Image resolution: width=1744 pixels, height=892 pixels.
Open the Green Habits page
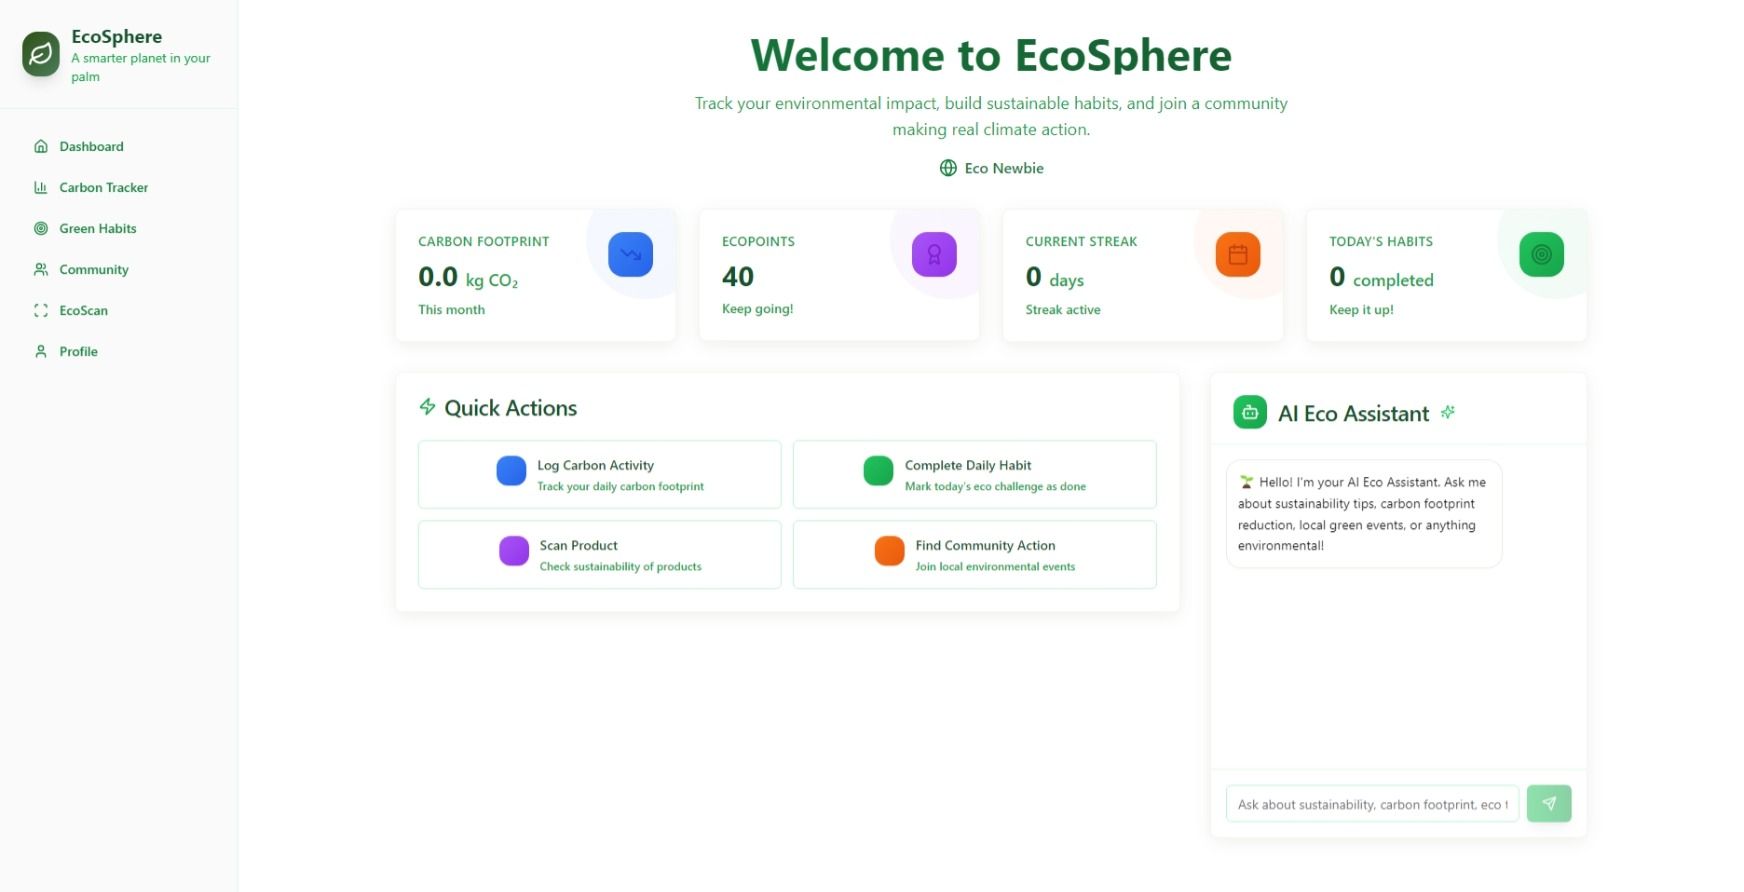(119, 228)
